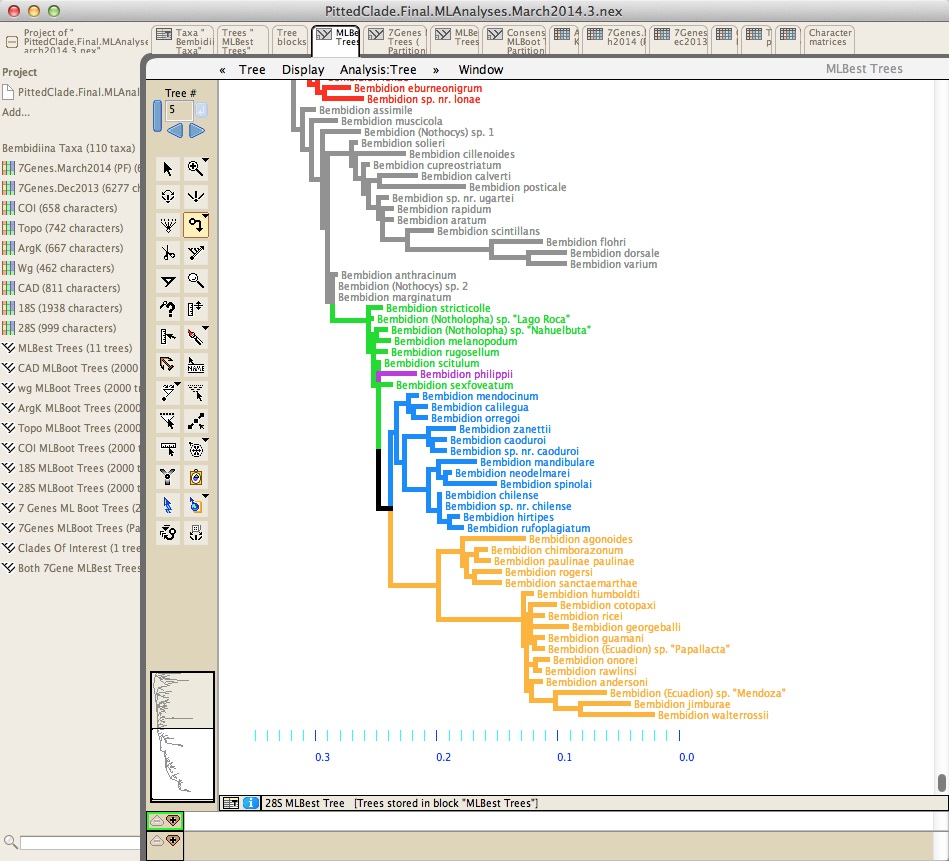
Task: Choose the magnifying glass tool
Action: (196, 281)
